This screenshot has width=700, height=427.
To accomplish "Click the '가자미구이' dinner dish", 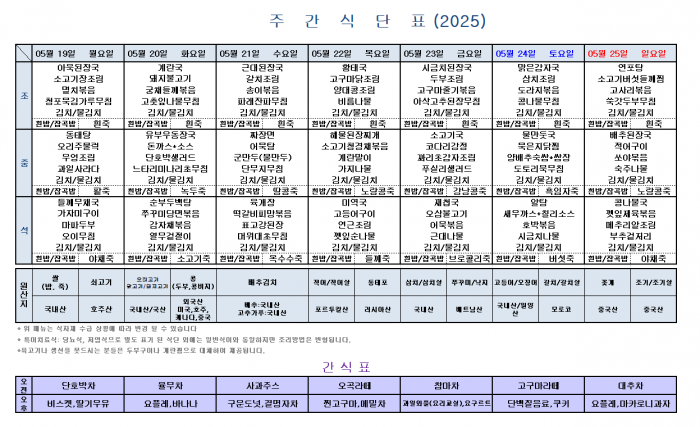I will click(x=78, y=214).
